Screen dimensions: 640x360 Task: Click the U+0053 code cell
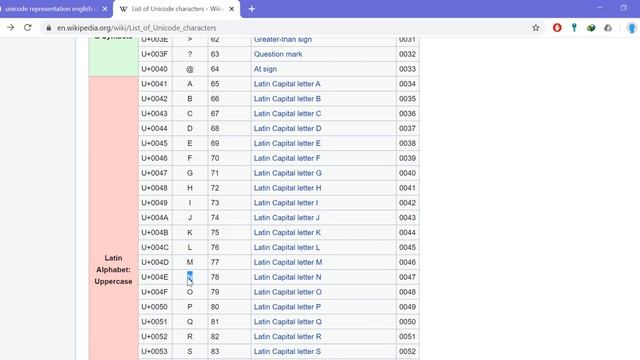[155, 351]
